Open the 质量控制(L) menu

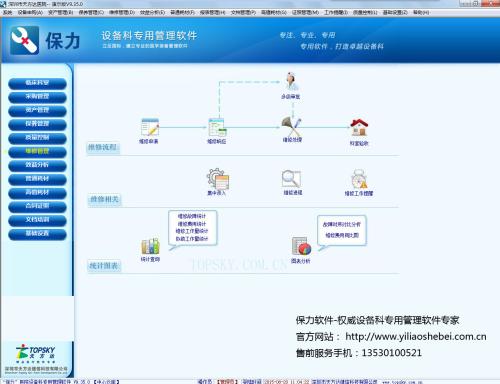[x=365, y=12]
